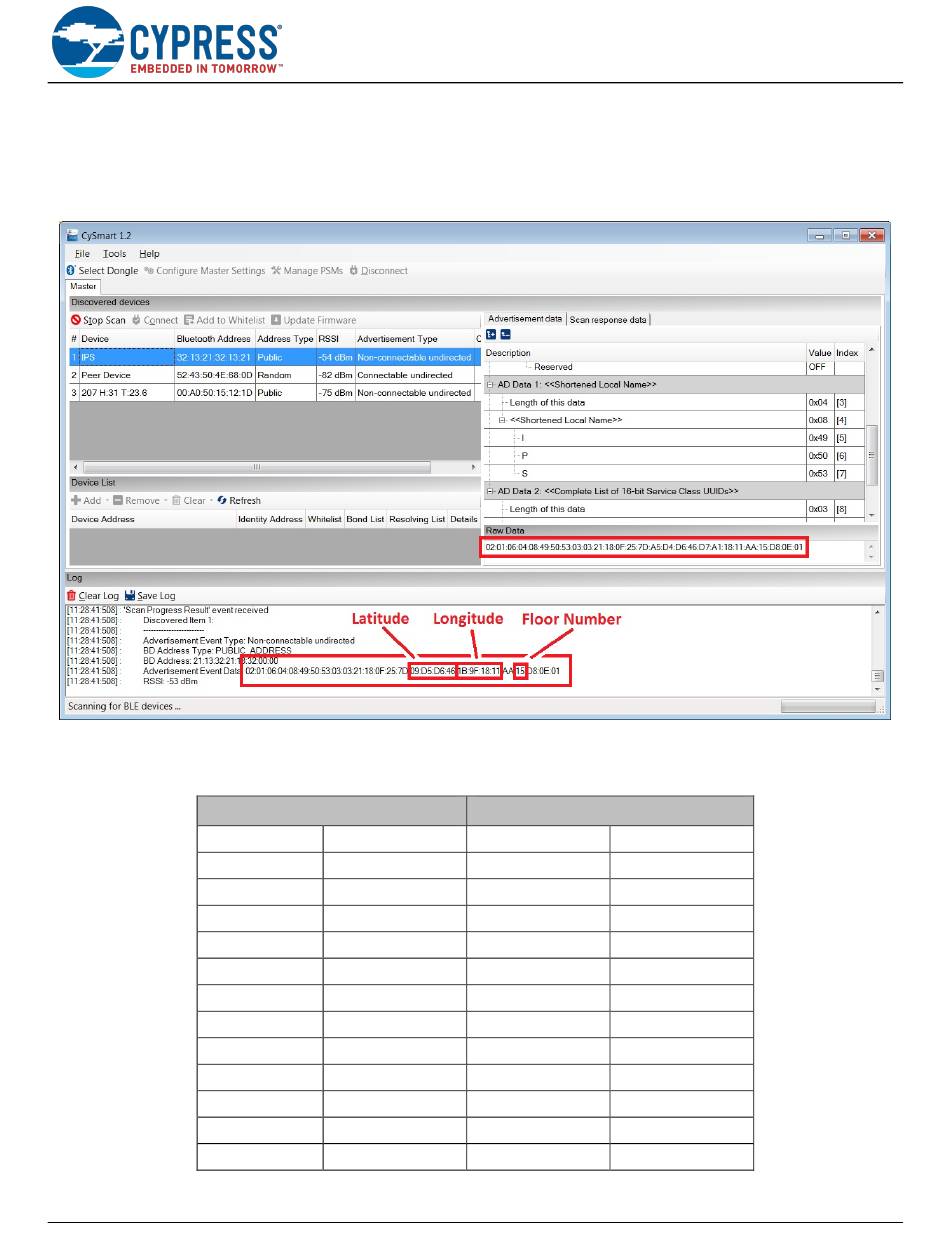Click the Expand All tree icon
Screen dimensions: 950x1254
tap(491, 334)
